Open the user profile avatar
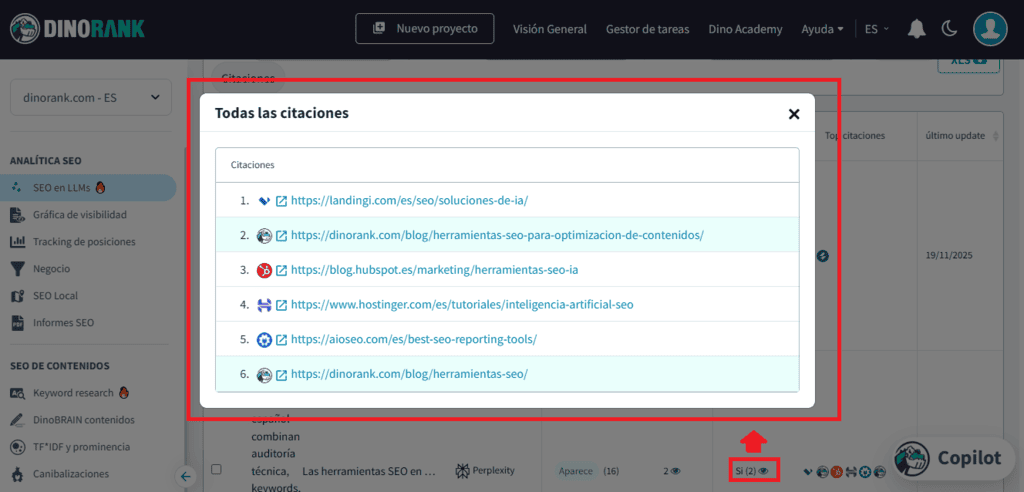Viewport: 1024px width, 492px height. [990, 29]
